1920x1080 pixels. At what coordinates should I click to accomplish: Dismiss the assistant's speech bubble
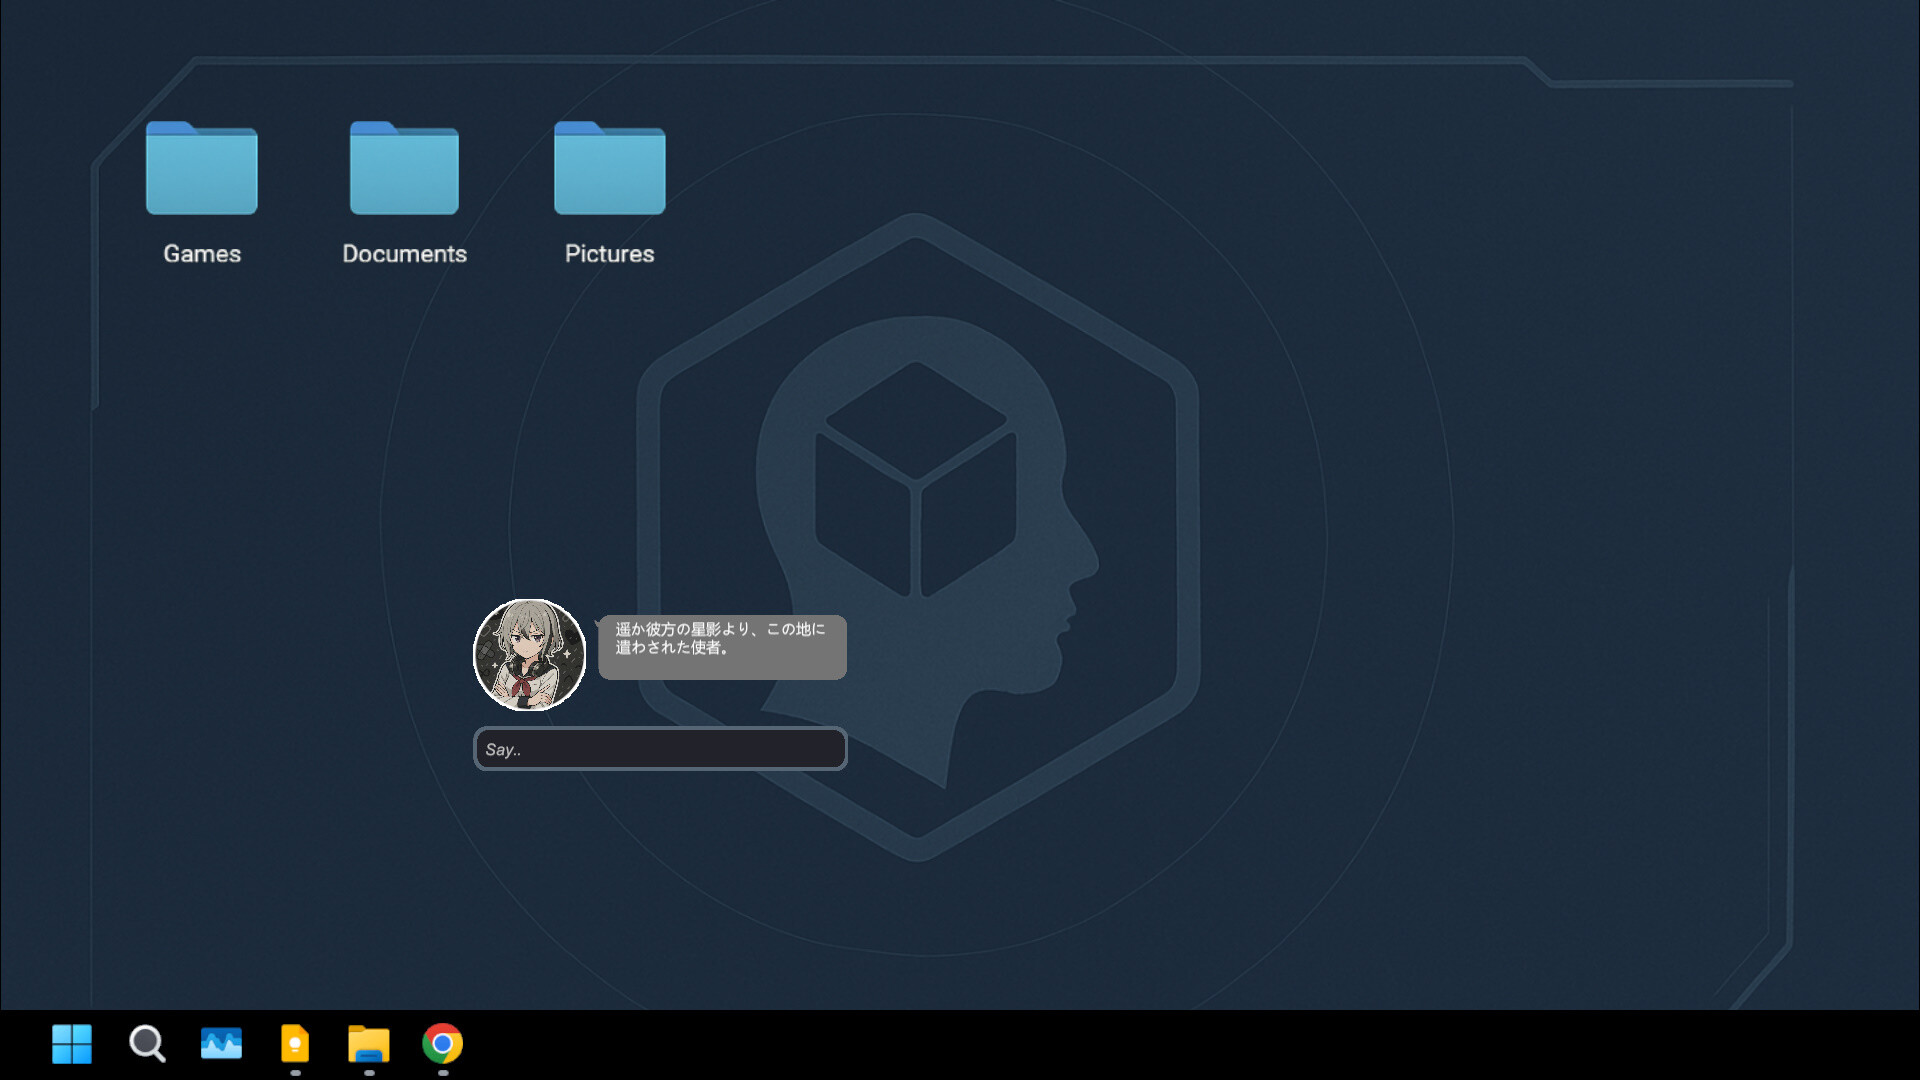pyautogui.click(x=722, y=647)
